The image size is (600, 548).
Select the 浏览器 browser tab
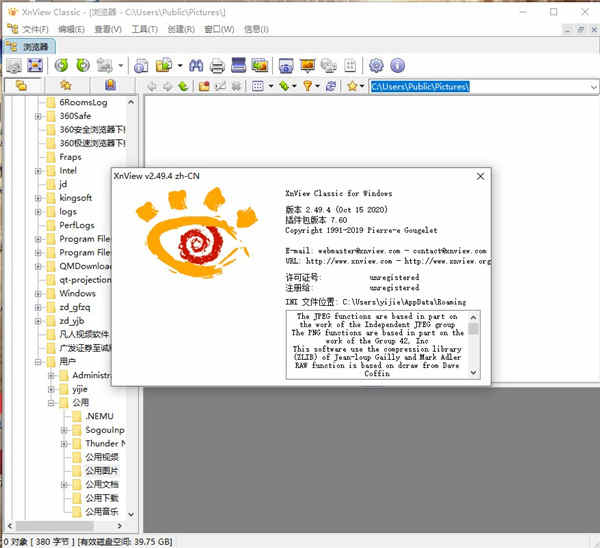pyautogui.click(x=30, y=47)
